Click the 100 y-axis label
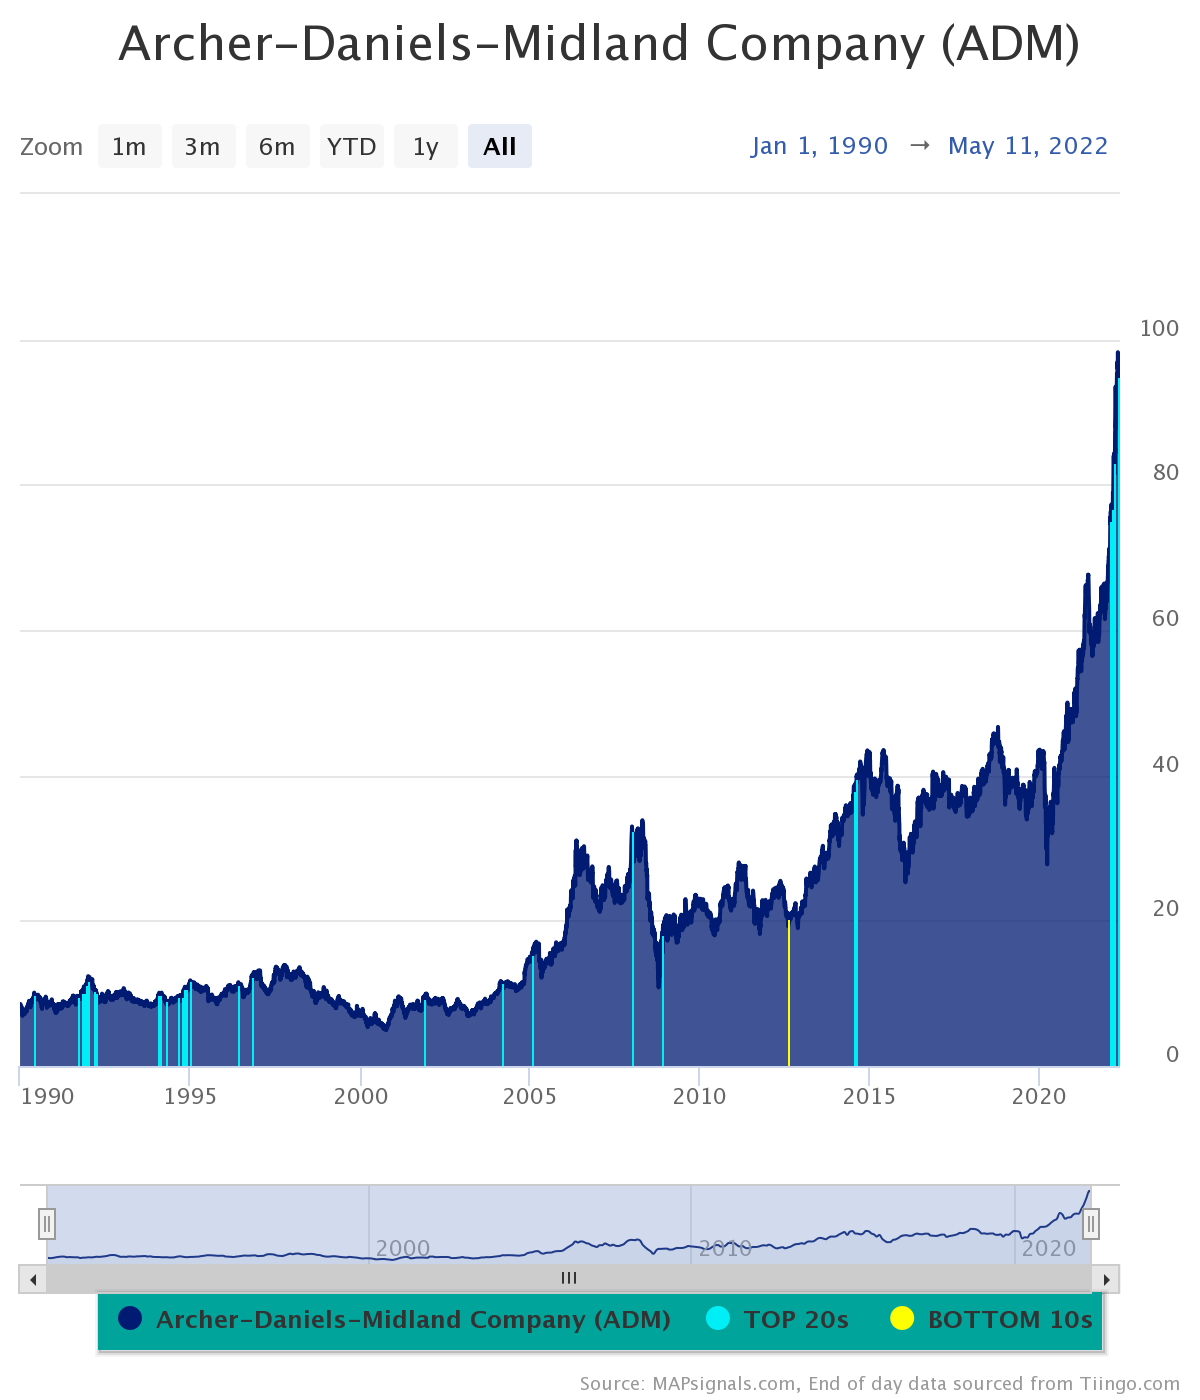Image resolution: width=1200 pixels, height=1400 pixels. click(1159, 328)
